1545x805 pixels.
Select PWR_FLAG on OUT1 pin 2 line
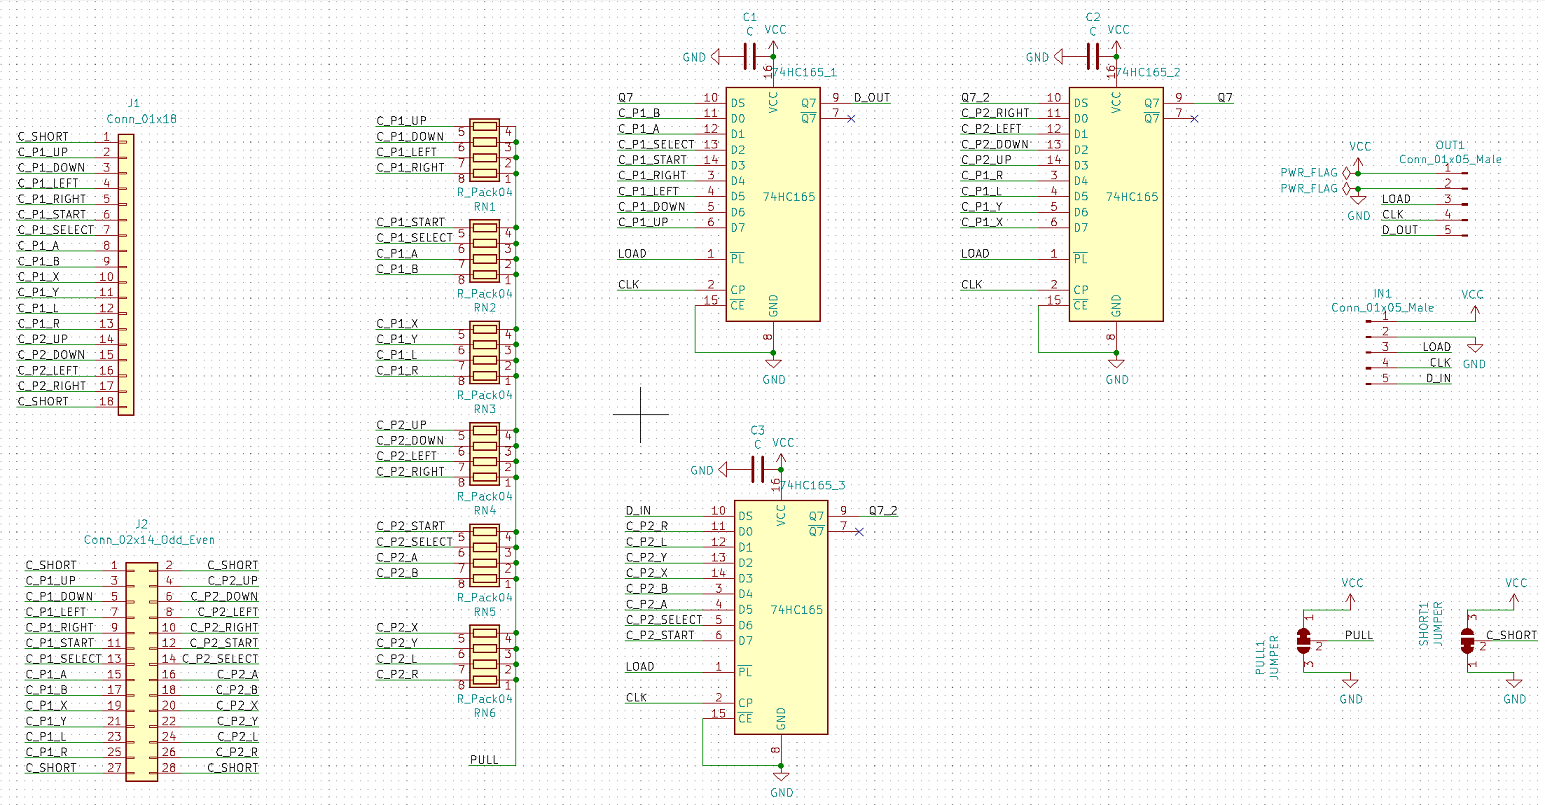coord(1315,188)
